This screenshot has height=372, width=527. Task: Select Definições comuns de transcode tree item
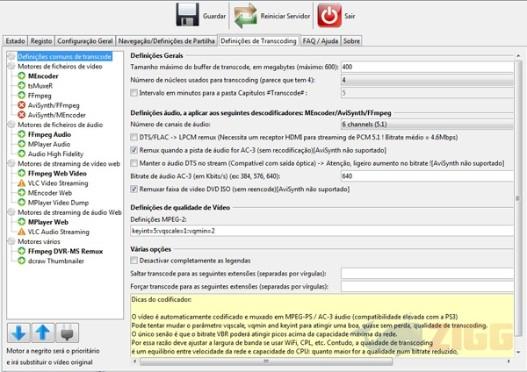tap(65, 56)
